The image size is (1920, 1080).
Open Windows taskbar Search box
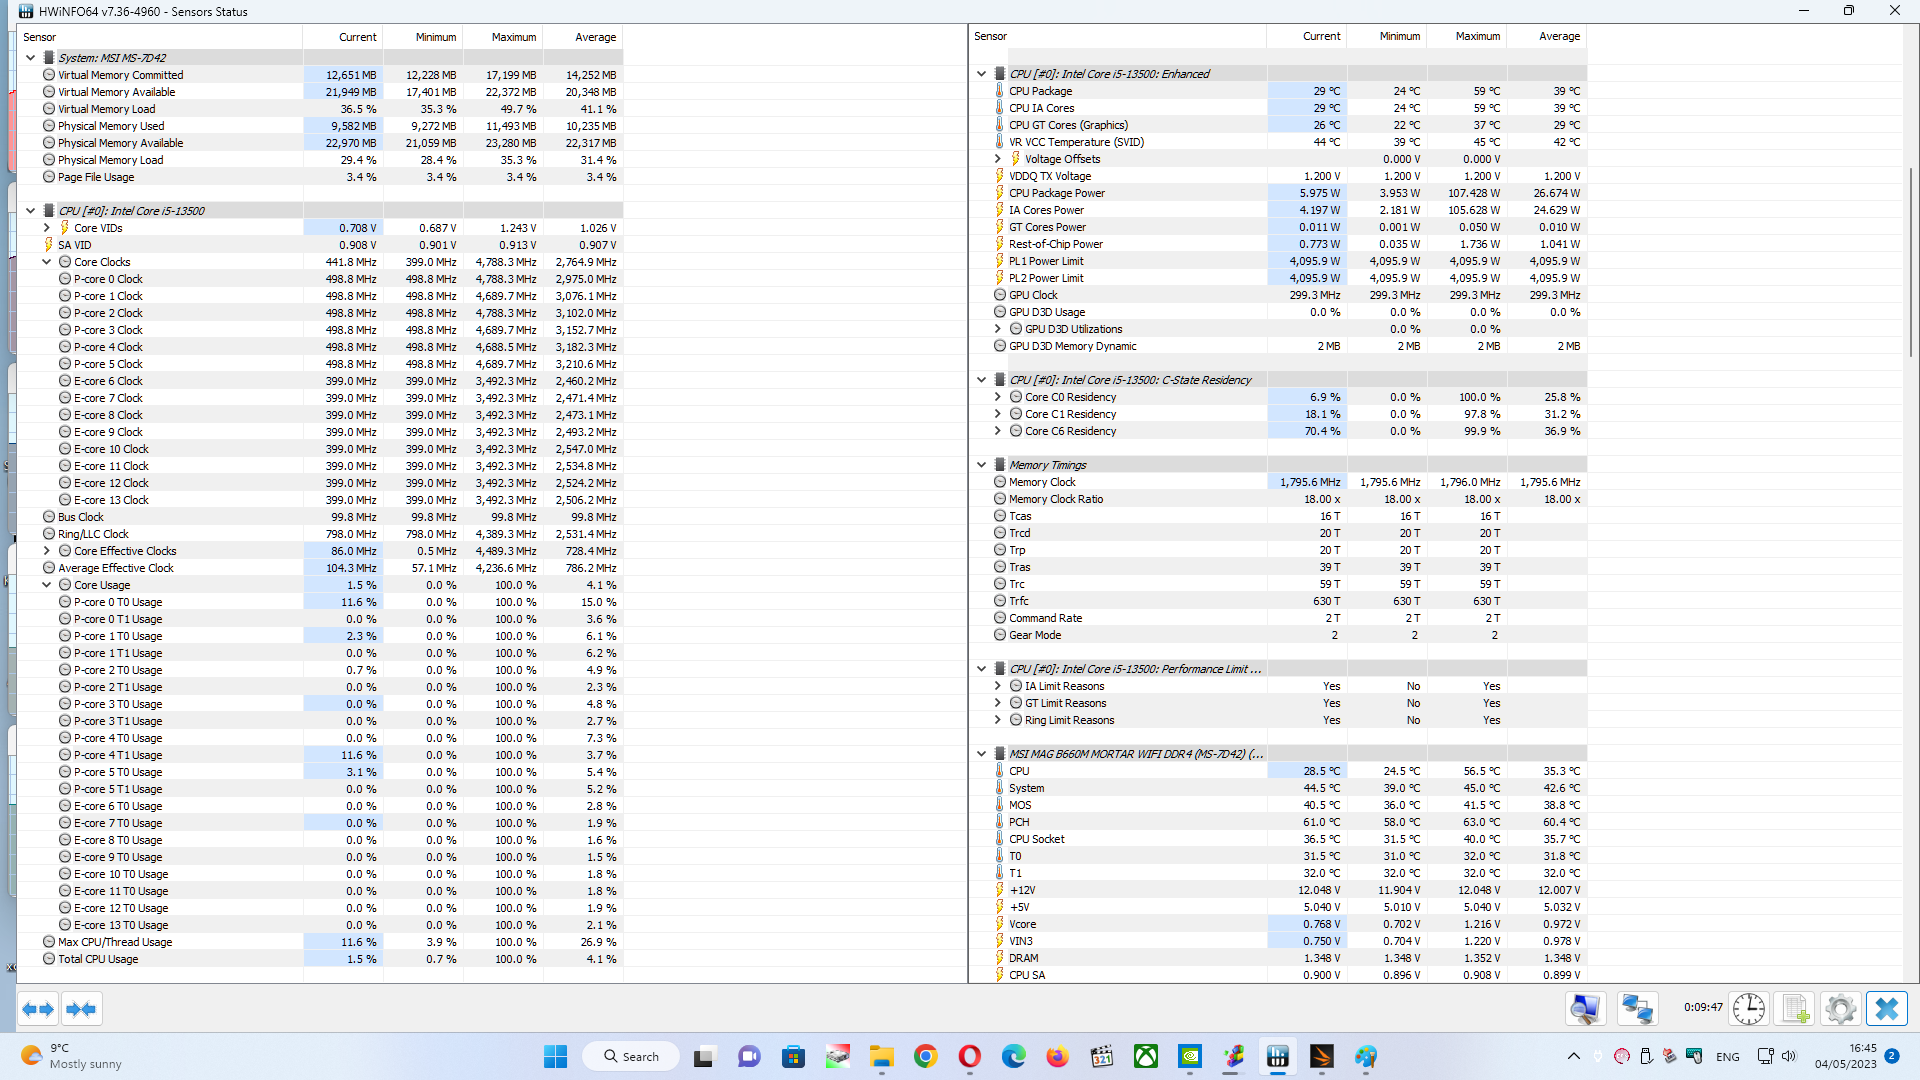[x=632, y=1057]
